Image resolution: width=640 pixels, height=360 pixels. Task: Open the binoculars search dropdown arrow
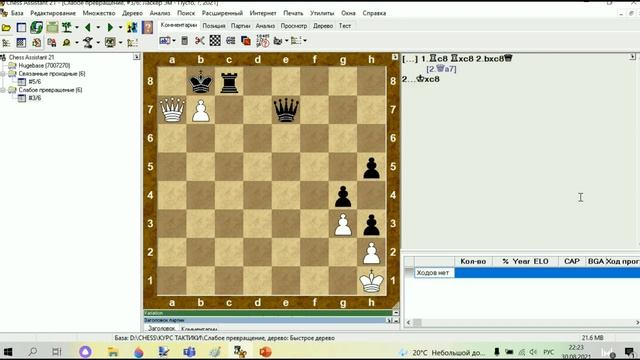[x=76, y=42]
